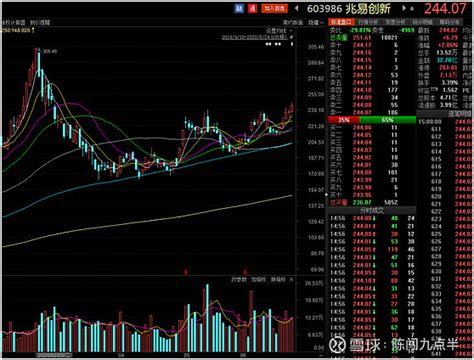
Task: Open the 筹码分布 tab
Action: pos(449,22)
